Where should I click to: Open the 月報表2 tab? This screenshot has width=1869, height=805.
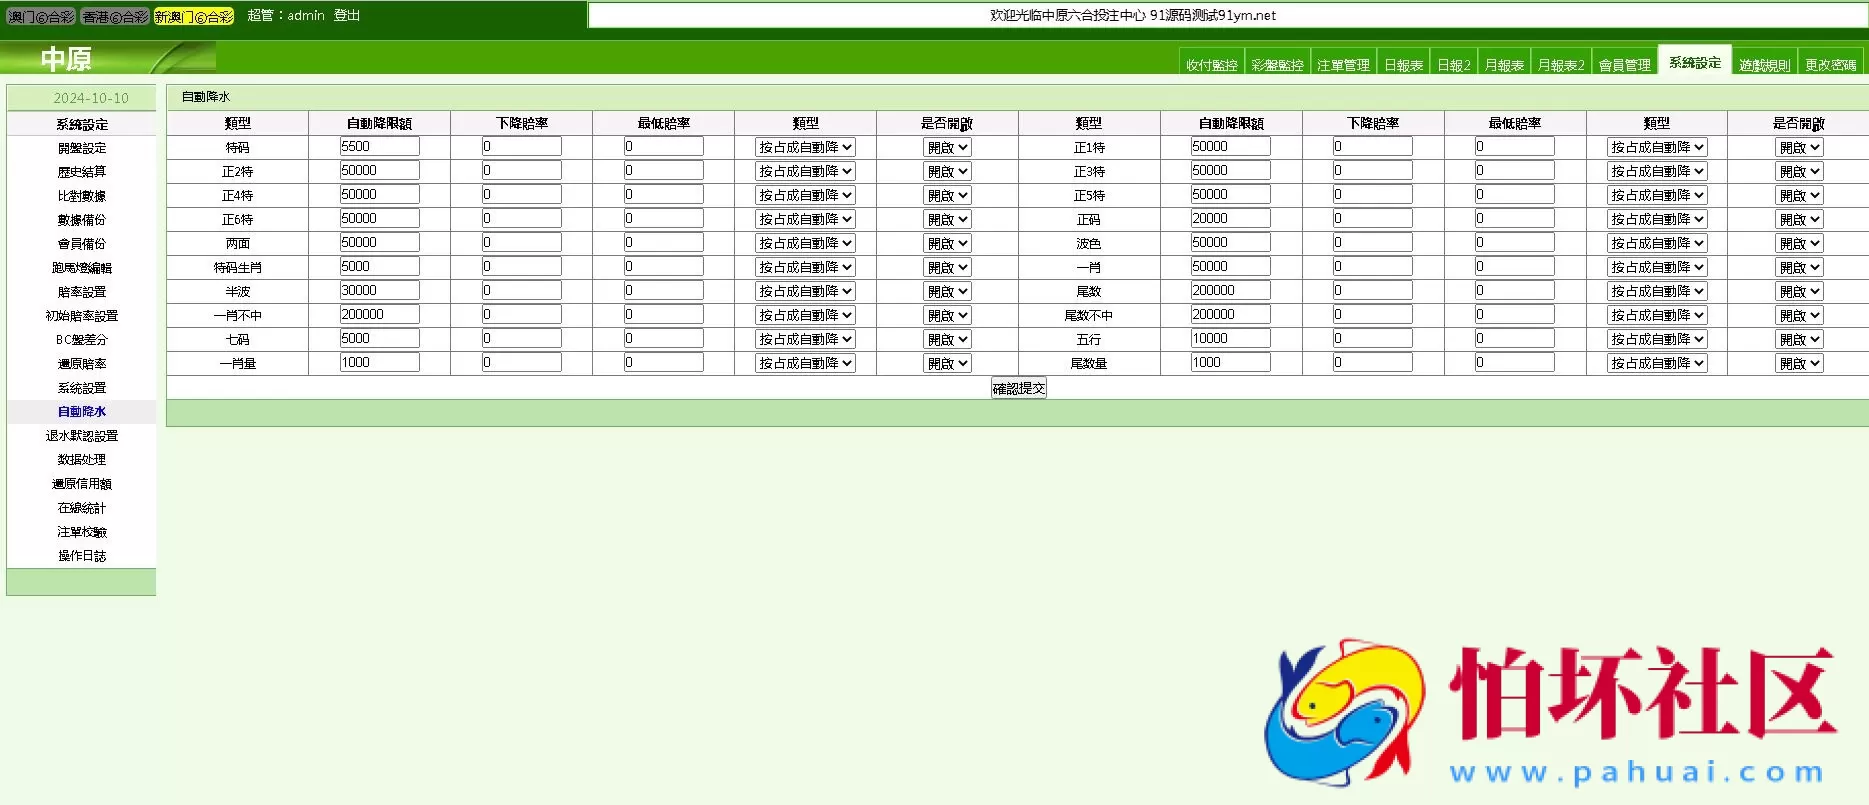pyautogui.click(x=1560, y=65)
